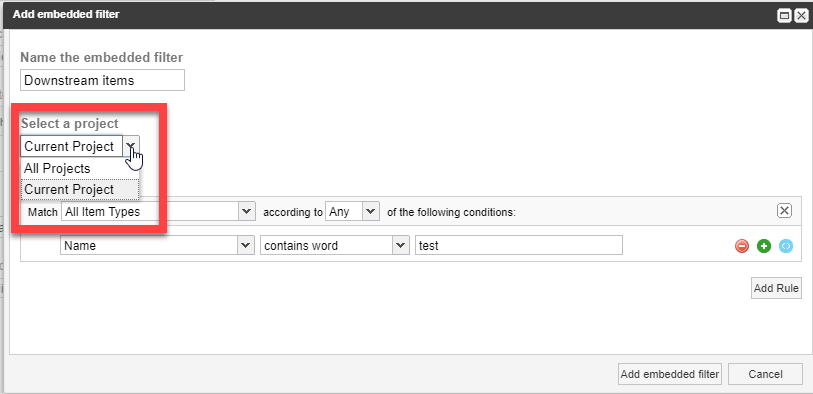Click the 'according to' text
Image resolution: width=813 pixels, height=394 pixels.
[x=293, y=213]
